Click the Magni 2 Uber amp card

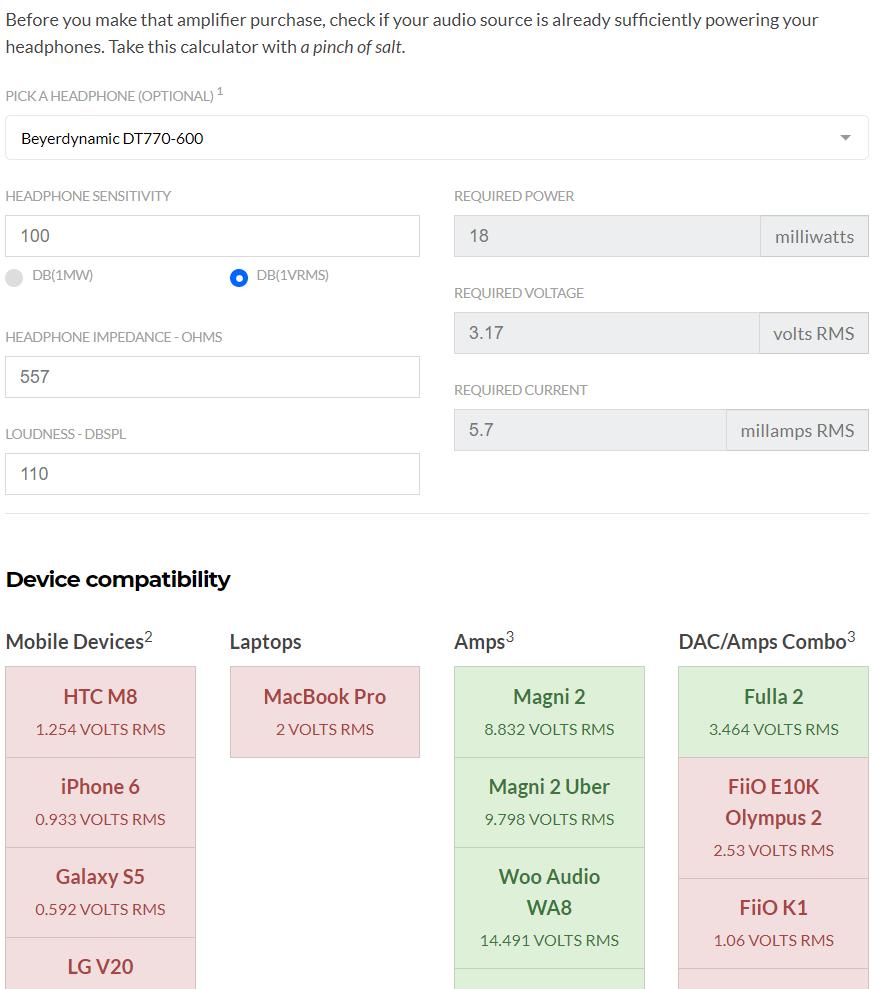click(x=549, y=802)
